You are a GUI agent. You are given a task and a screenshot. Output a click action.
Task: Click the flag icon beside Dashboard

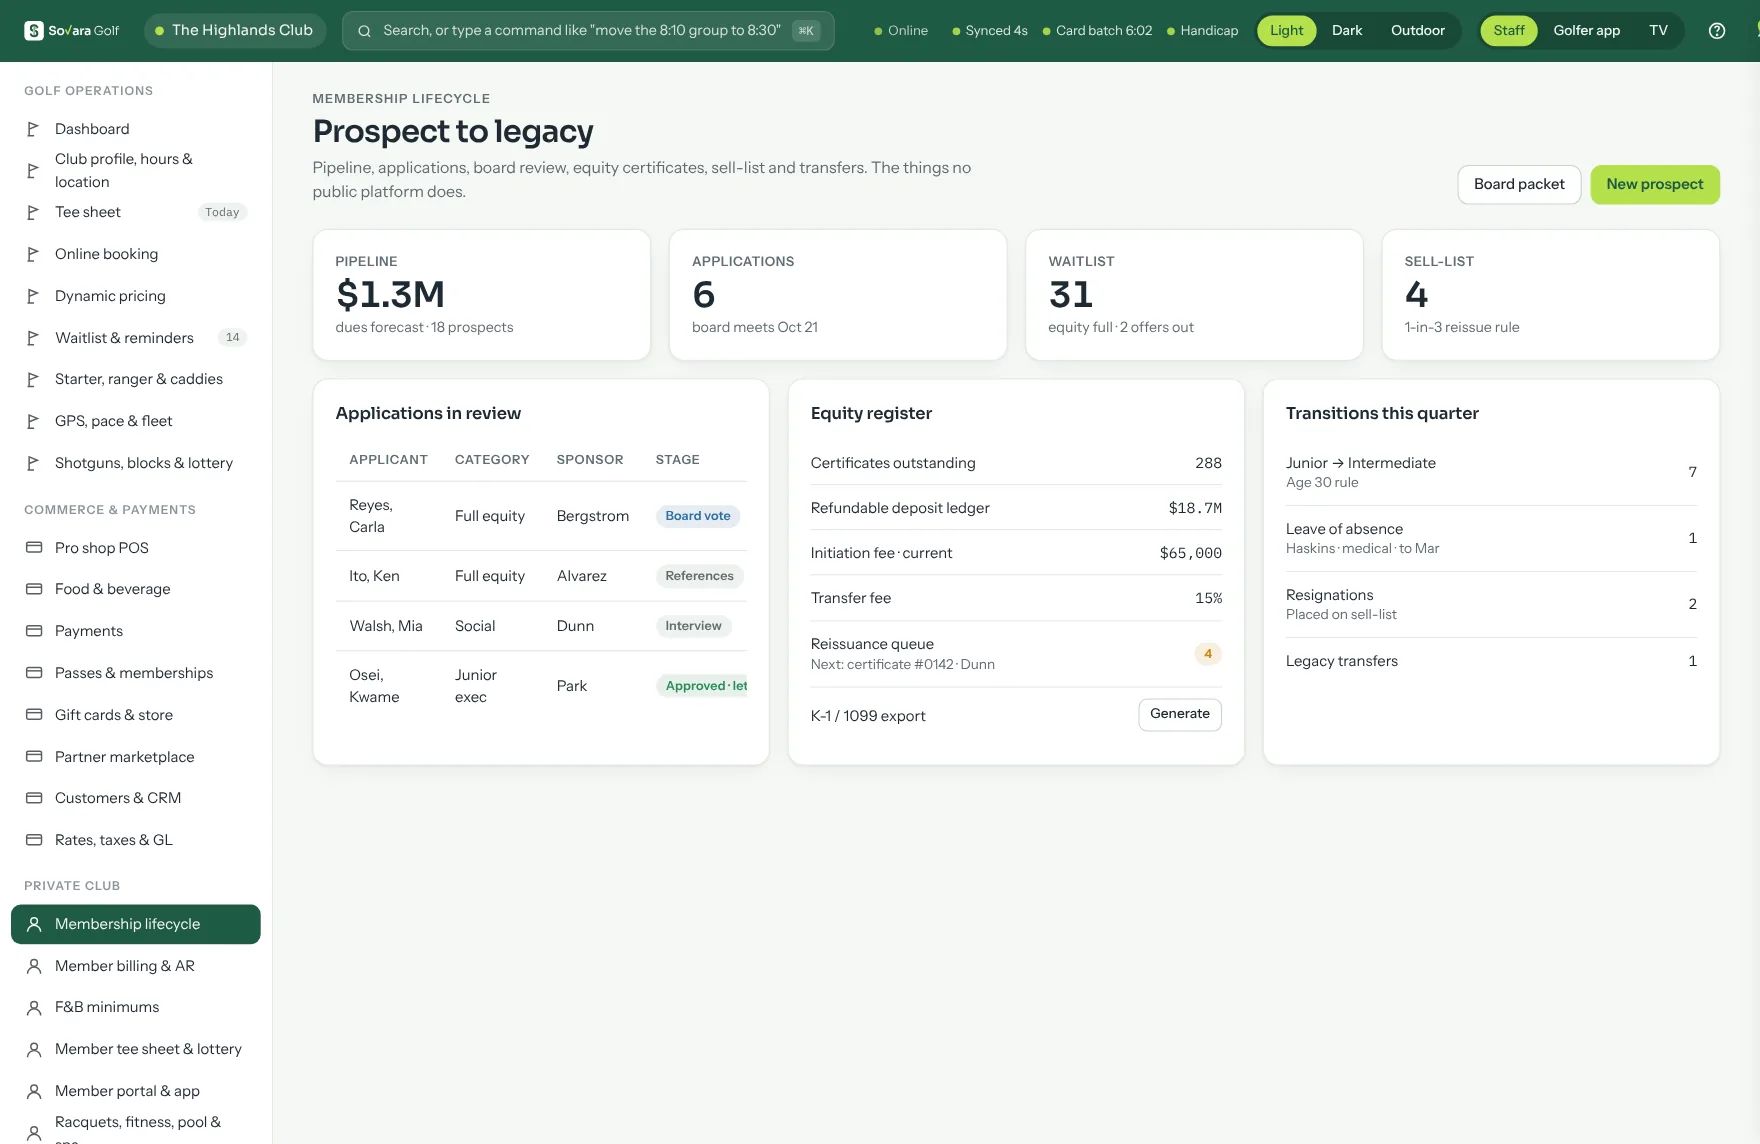pyautogui.click(x=33, y=129)
